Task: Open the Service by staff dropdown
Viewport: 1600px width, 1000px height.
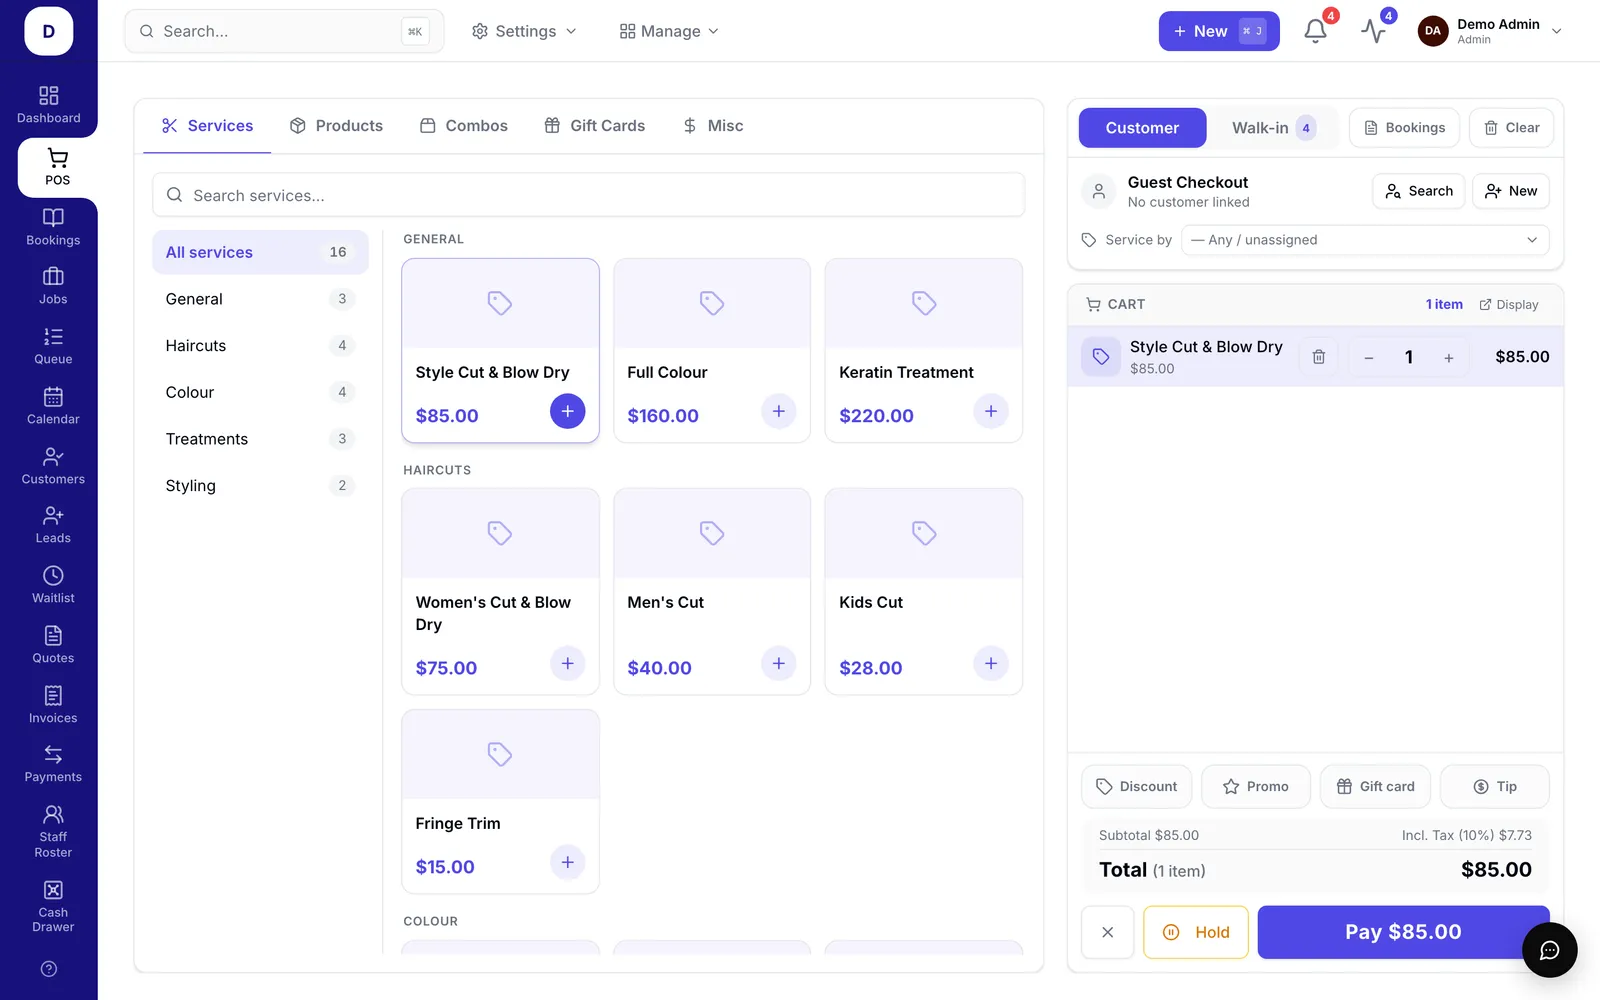Action: click(1365, 240)
